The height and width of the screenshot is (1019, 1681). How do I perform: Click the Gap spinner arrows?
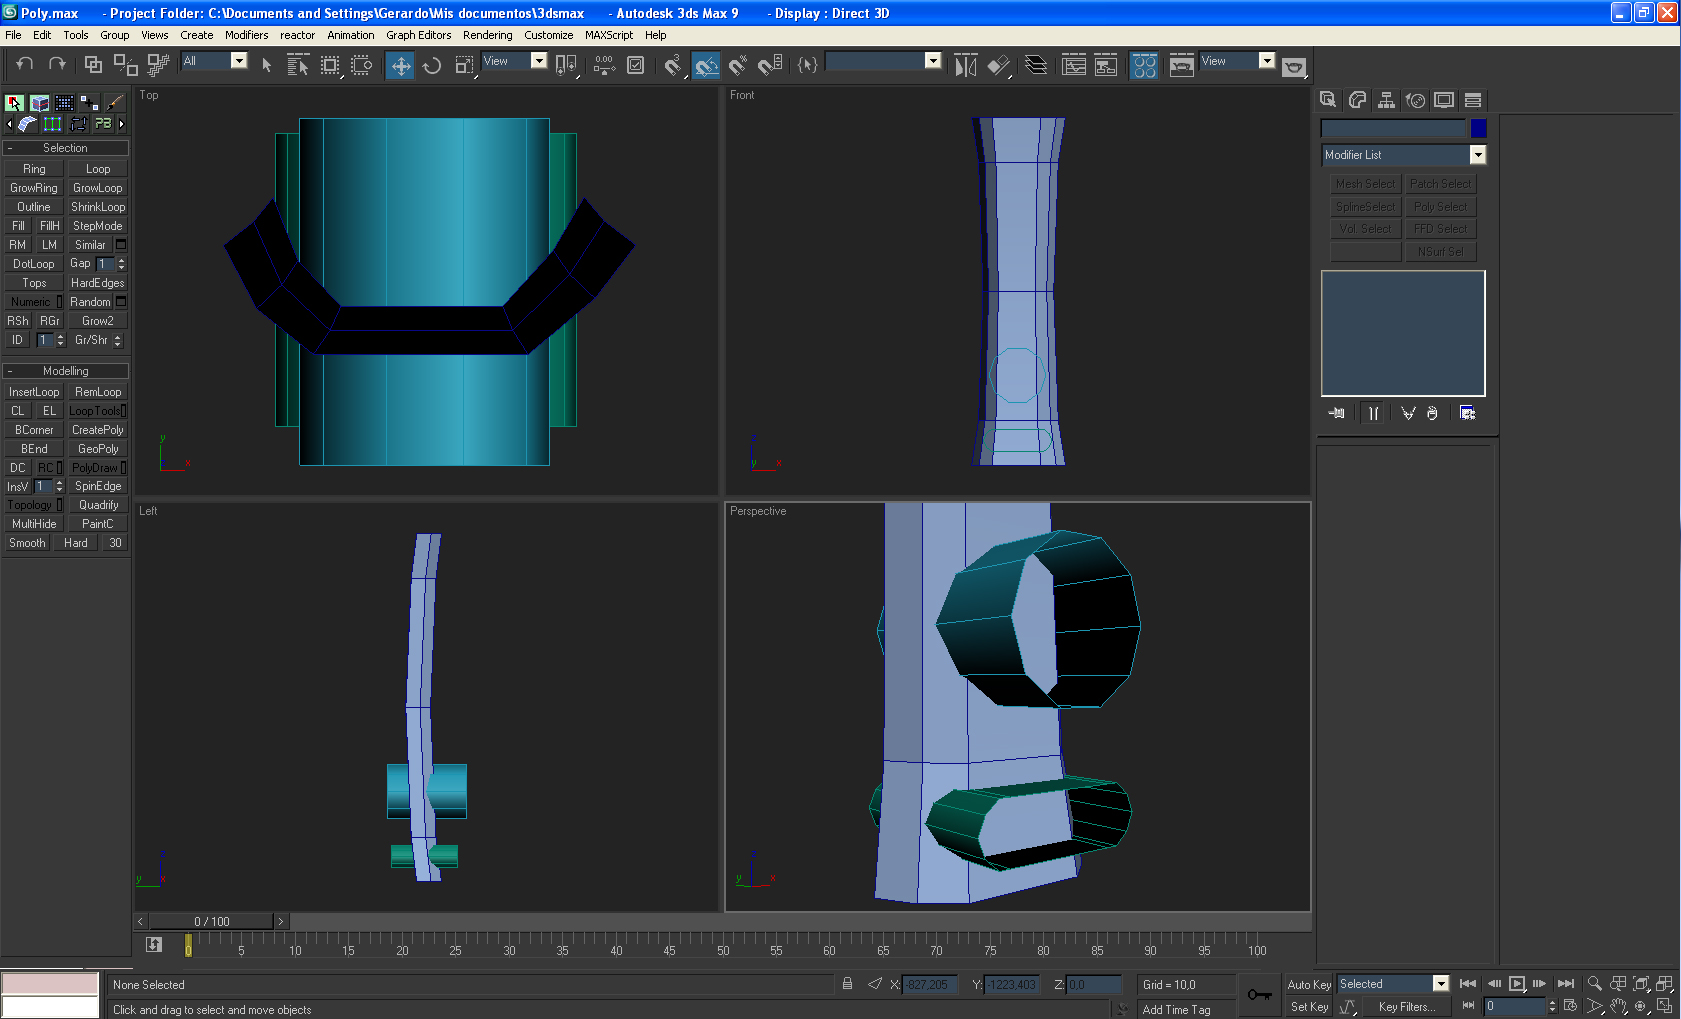tap(122, 264)
